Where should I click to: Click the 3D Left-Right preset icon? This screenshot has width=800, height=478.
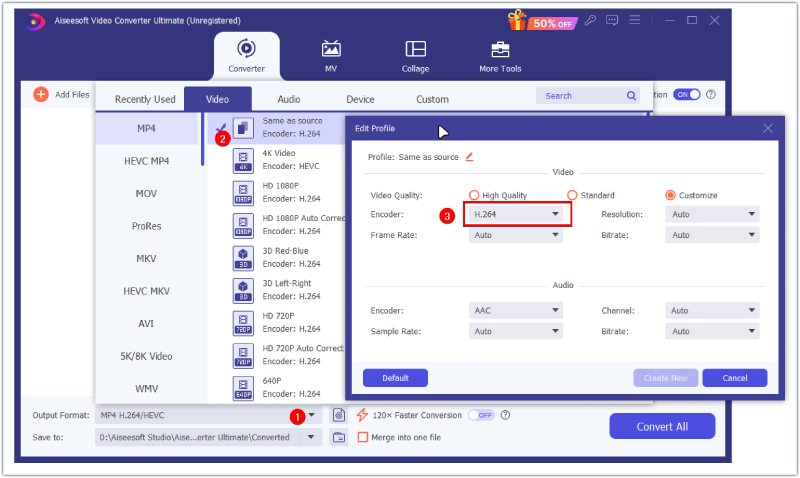[x=243, y=290]
